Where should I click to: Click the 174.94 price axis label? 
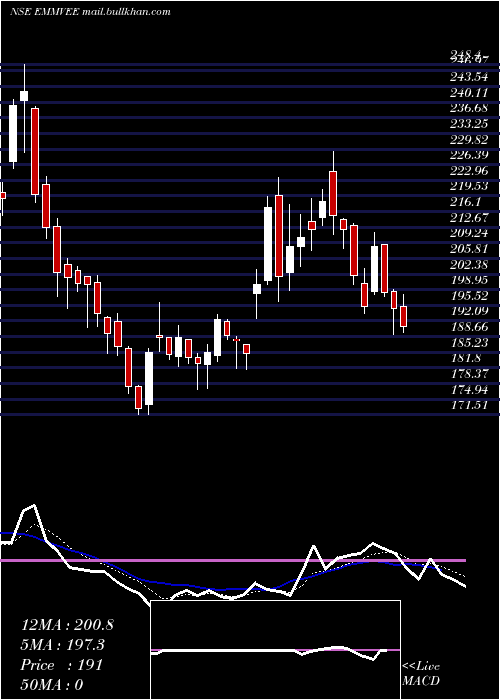(x=469, y=389)
